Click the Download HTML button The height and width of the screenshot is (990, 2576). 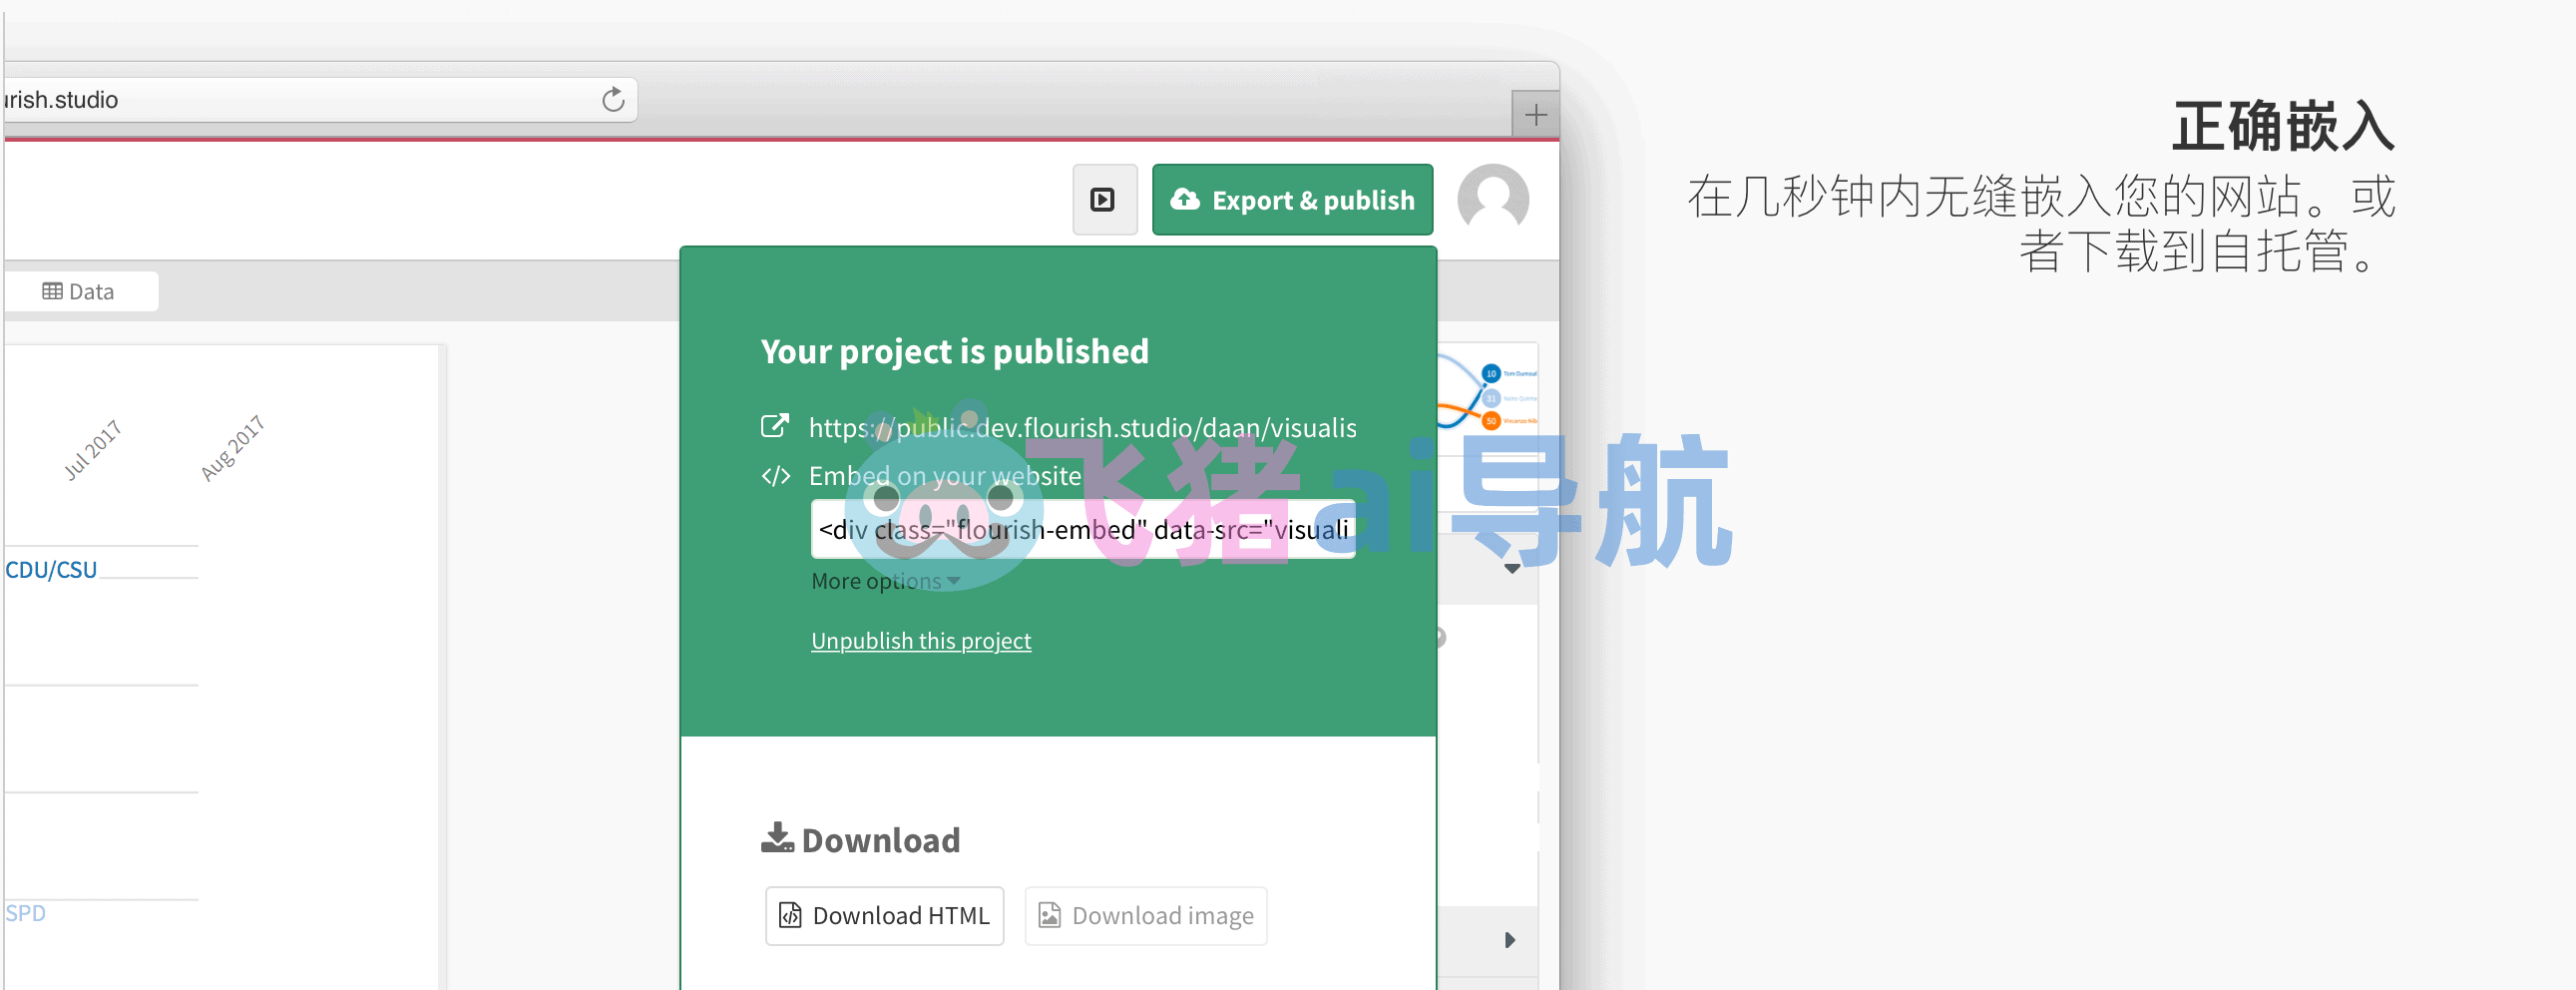tap(884, 915)
